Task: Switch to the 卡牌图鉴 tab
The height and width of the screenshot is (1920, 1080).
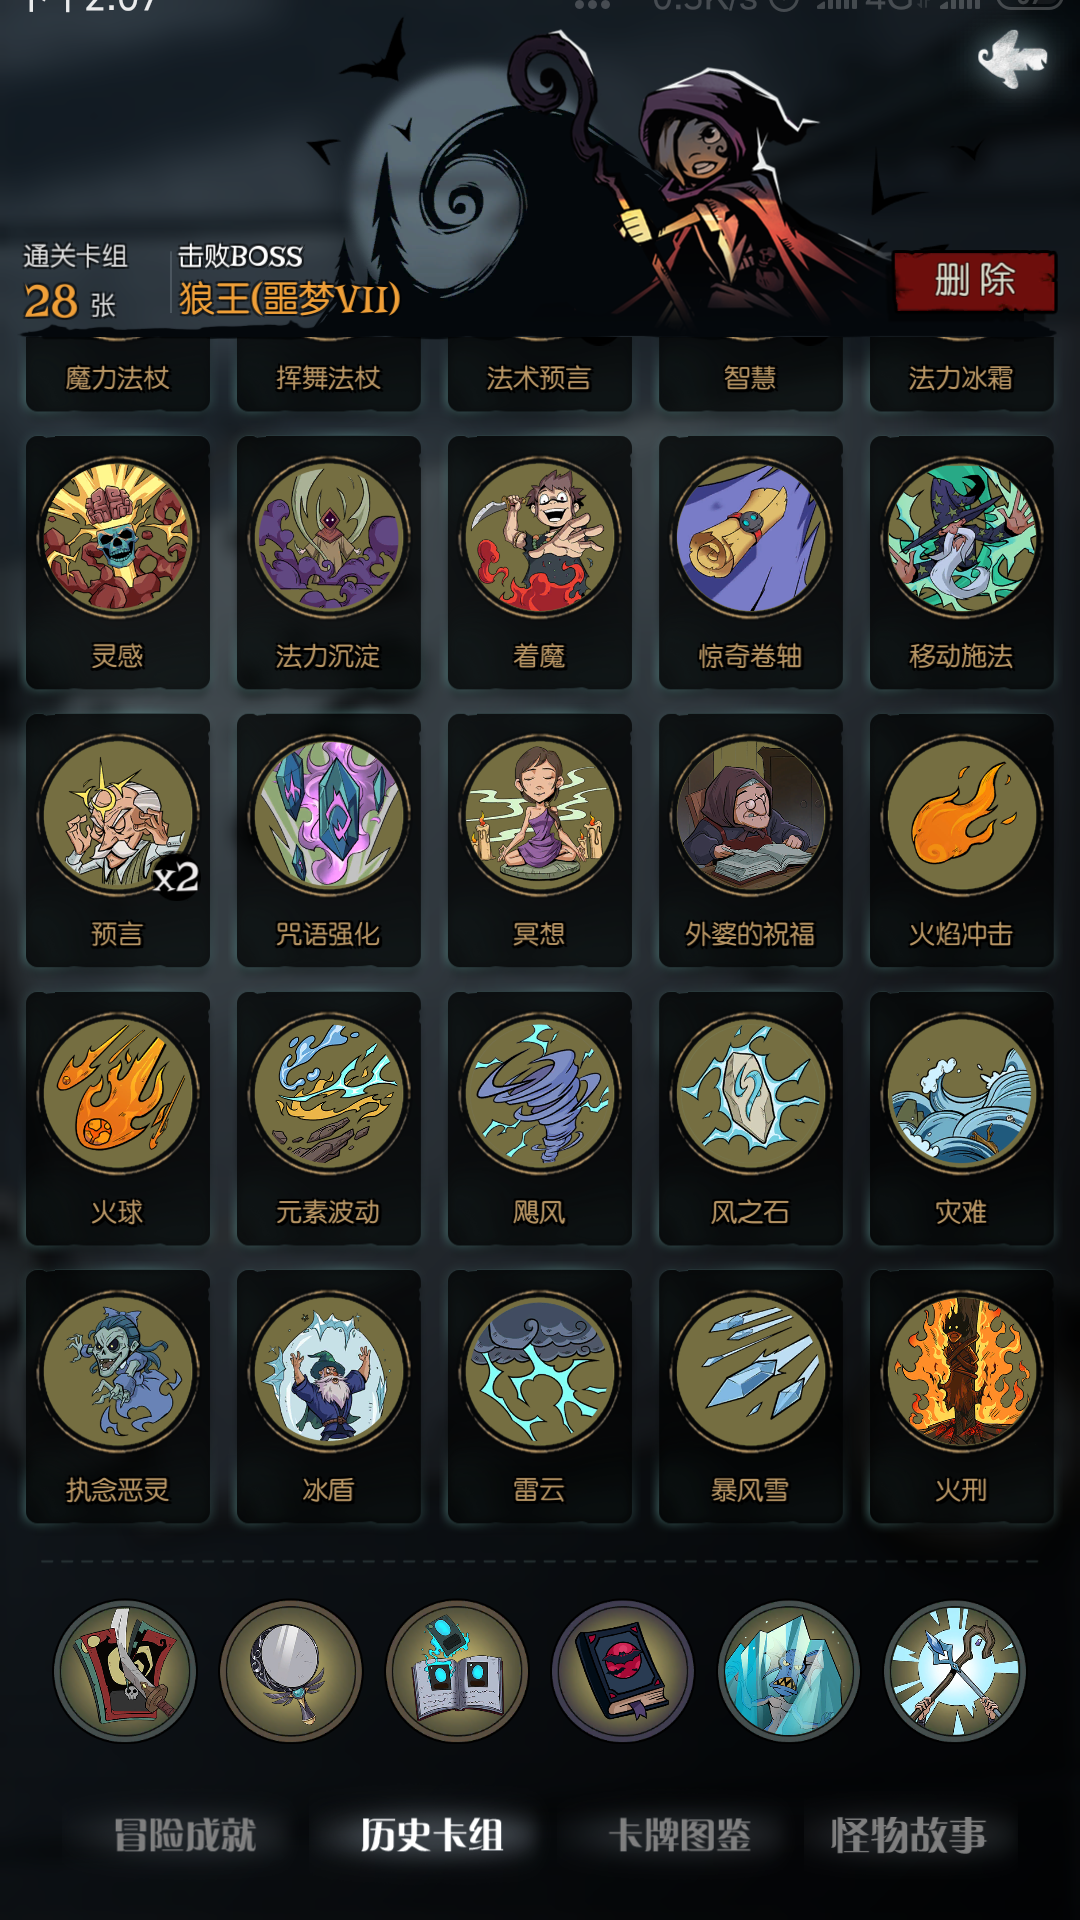Action: 680,1835
